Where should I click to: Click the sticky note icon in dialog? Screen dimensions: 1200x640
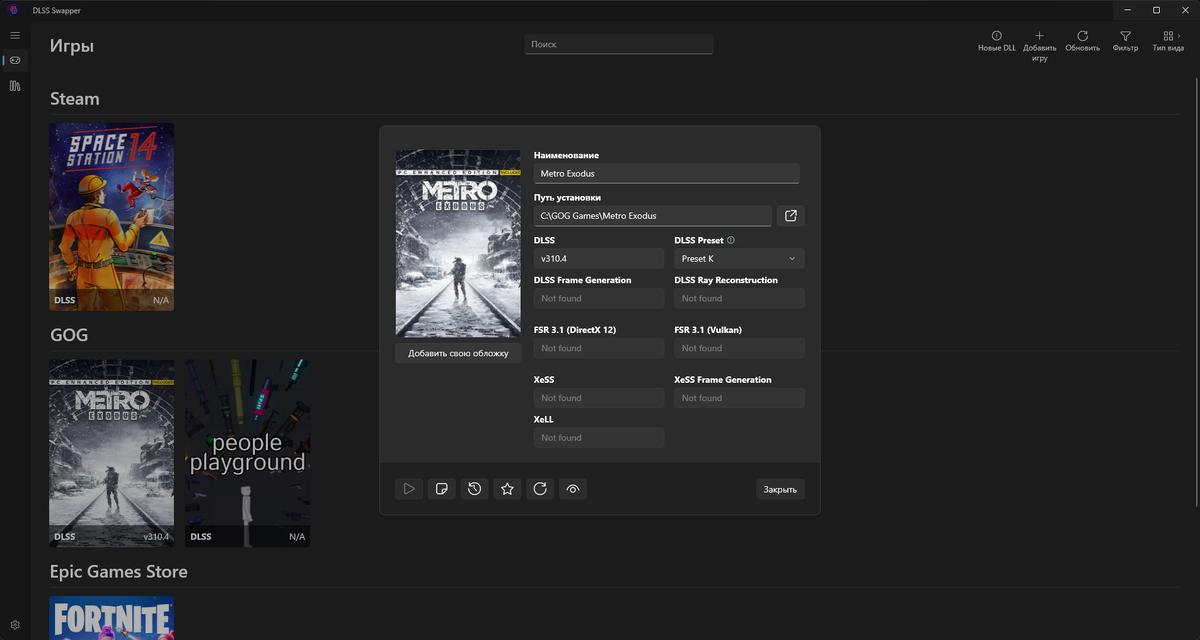(441, 489)
